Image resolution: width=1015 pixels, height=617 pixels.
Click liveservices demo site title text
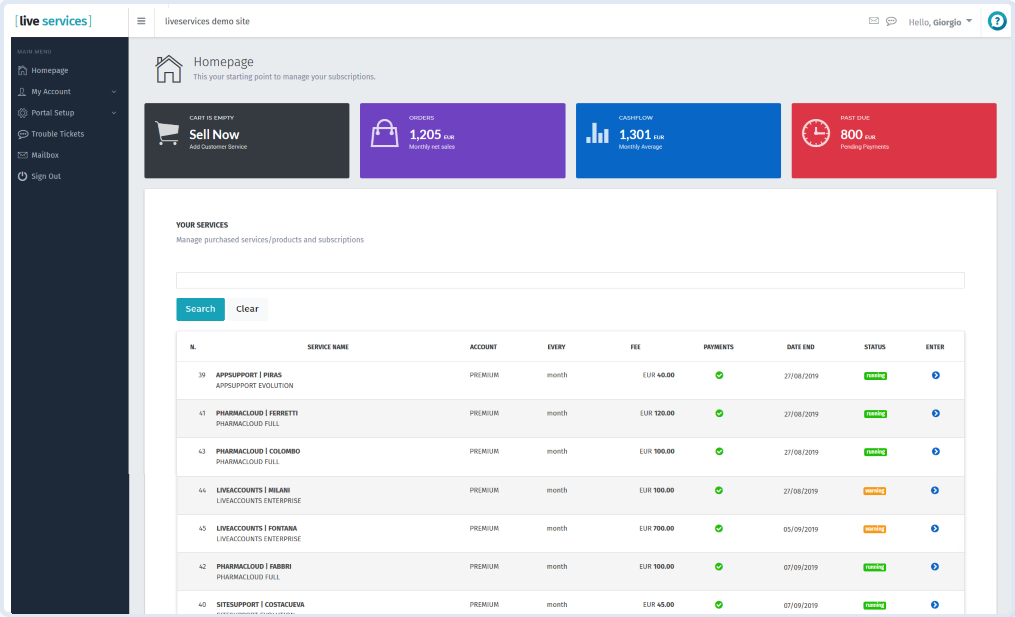pos(207,21)
